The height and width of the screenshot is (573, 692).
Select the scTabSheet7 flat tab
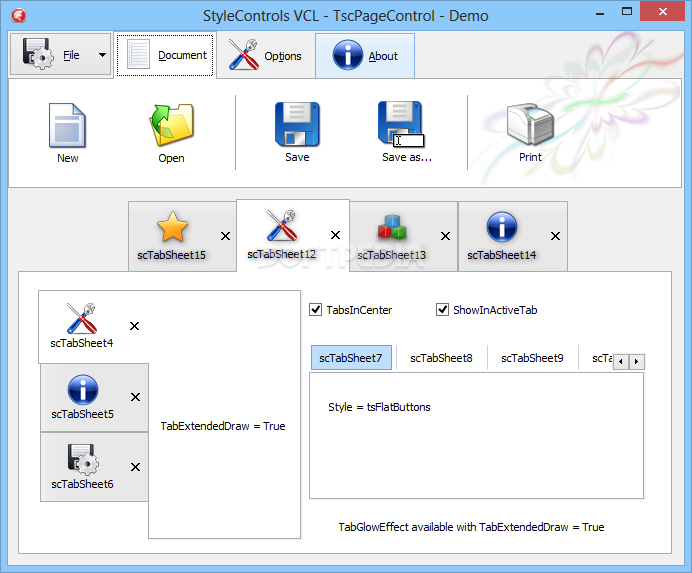[351, 358]
